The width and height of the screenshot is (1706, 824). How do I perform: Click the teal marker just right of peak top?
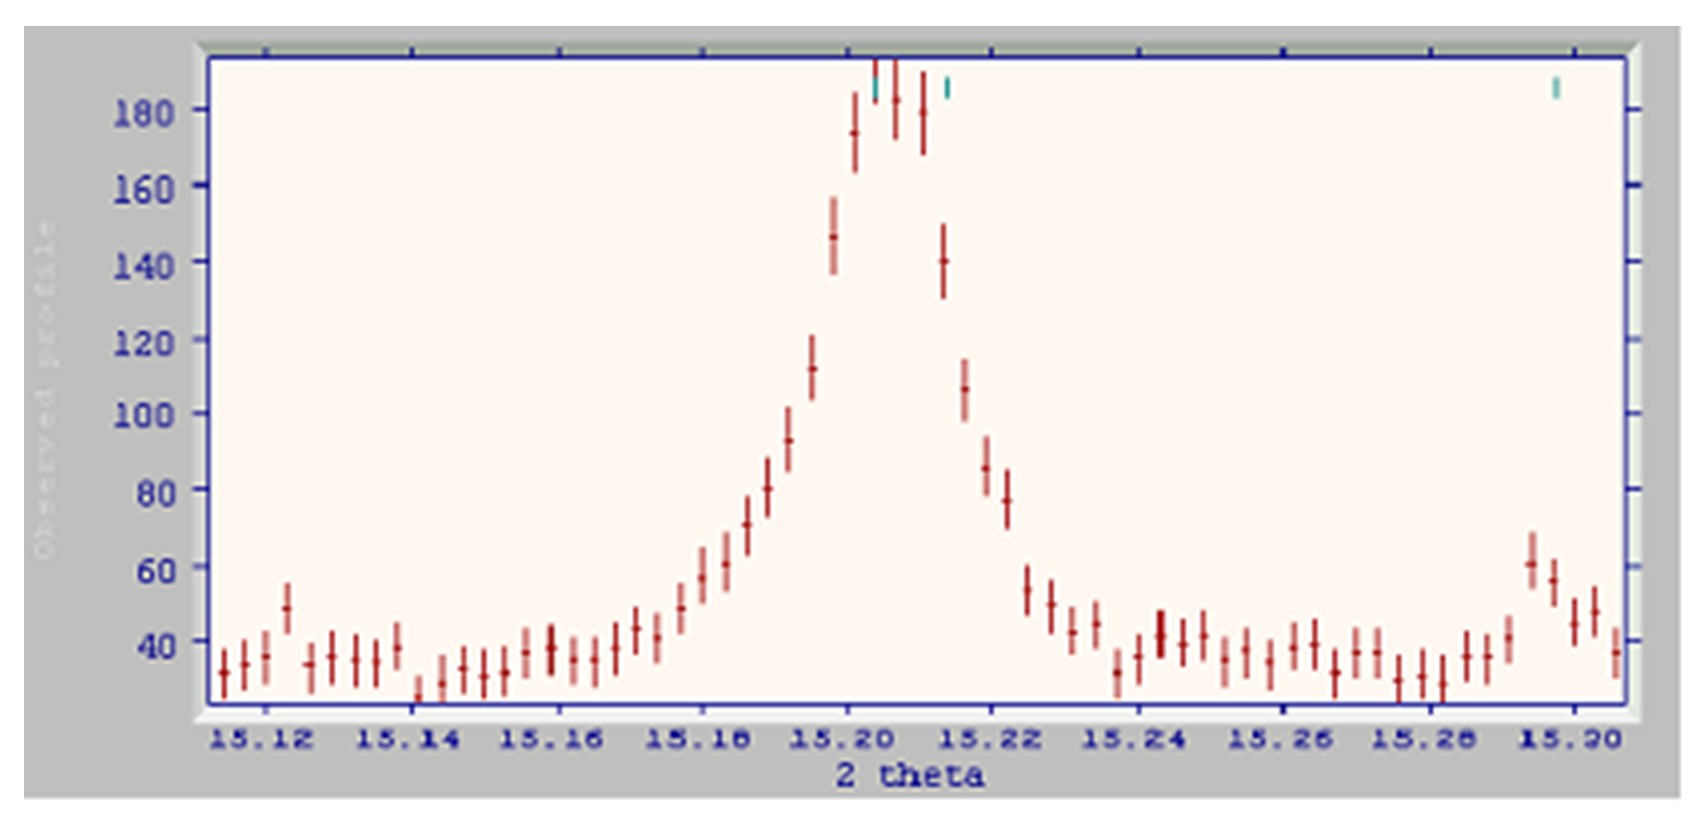coord(947,88)
